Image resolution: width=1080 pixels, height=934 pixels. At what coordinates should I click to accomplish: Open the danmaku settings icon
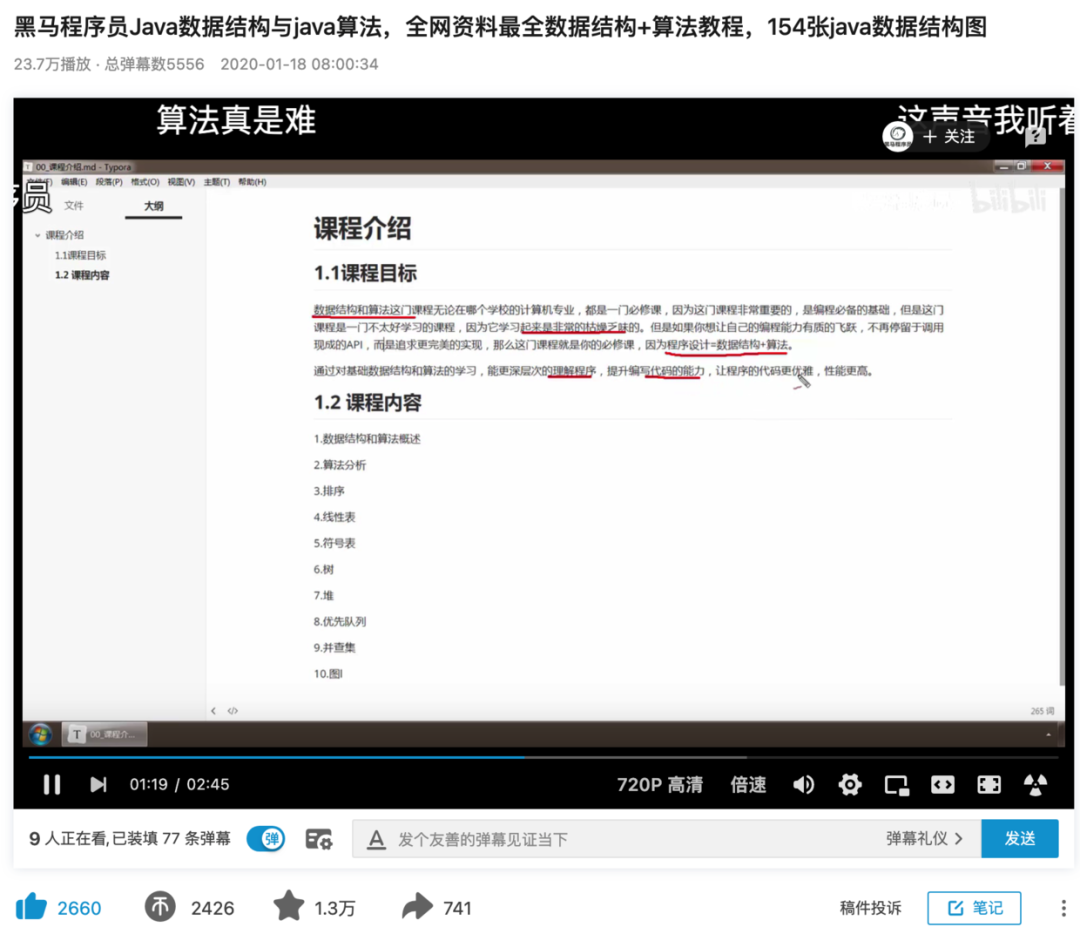tap(320, 838)
